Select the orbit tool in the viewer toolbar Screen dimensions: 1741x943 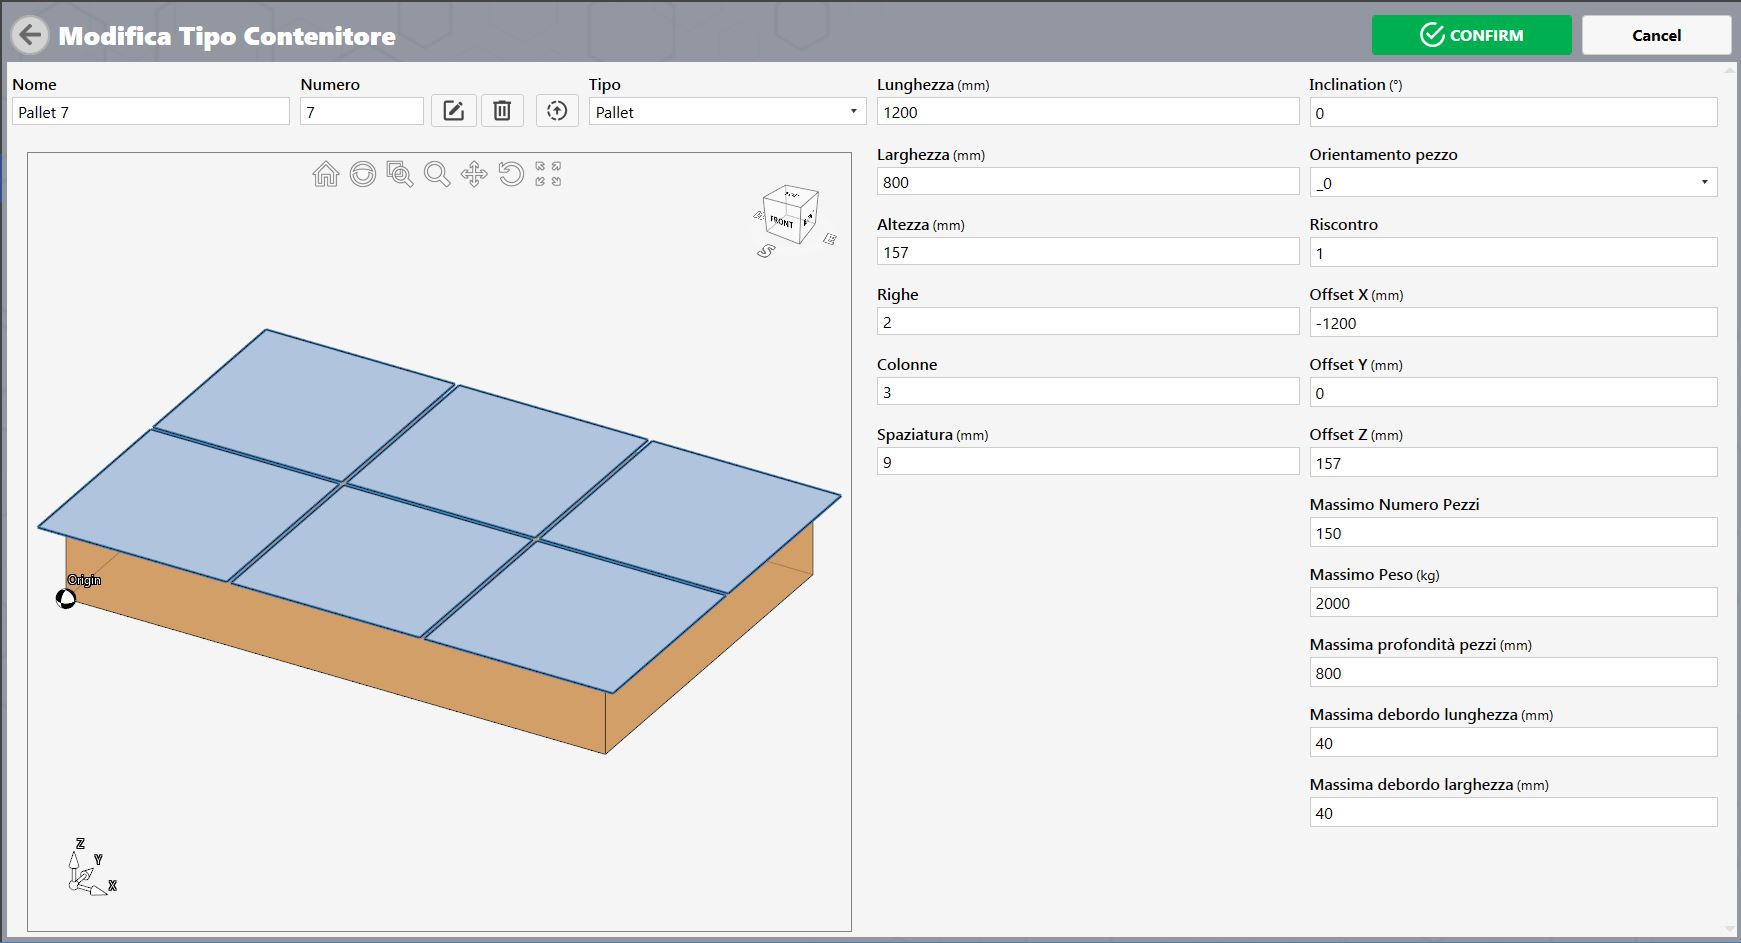[363, 174]
